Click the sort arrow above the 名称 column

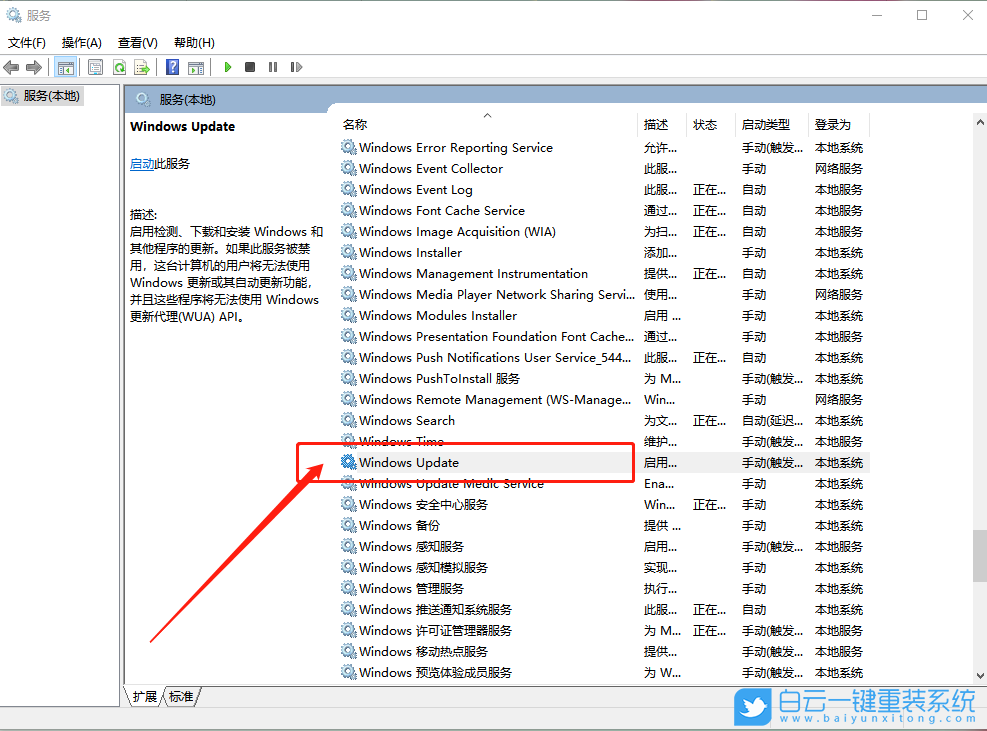click(487, 113)
